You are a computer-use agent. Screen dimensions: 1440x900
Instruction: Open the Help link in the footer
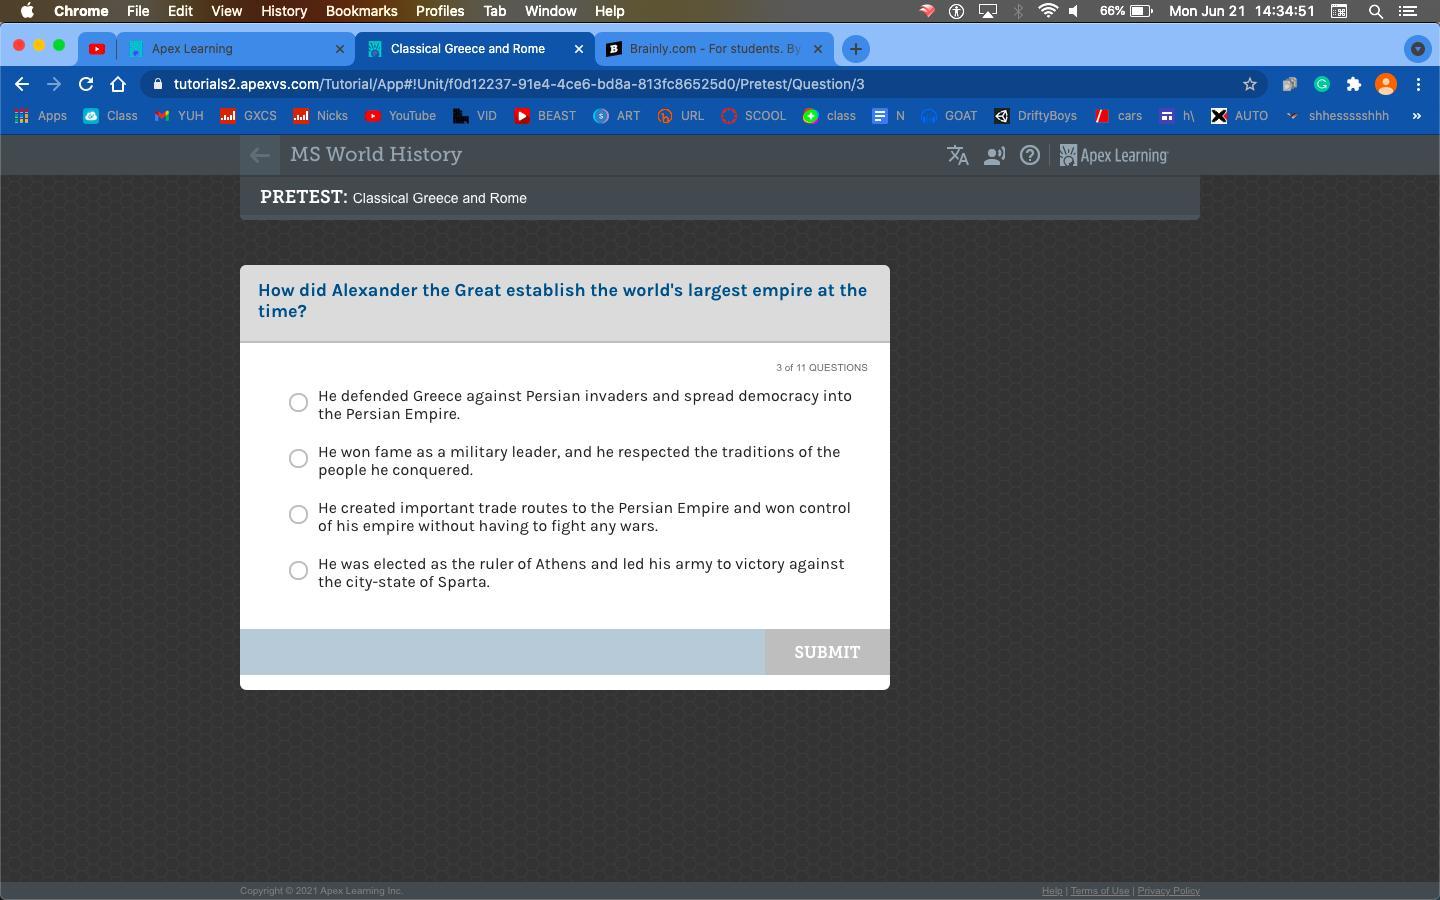pos(1052,891)
